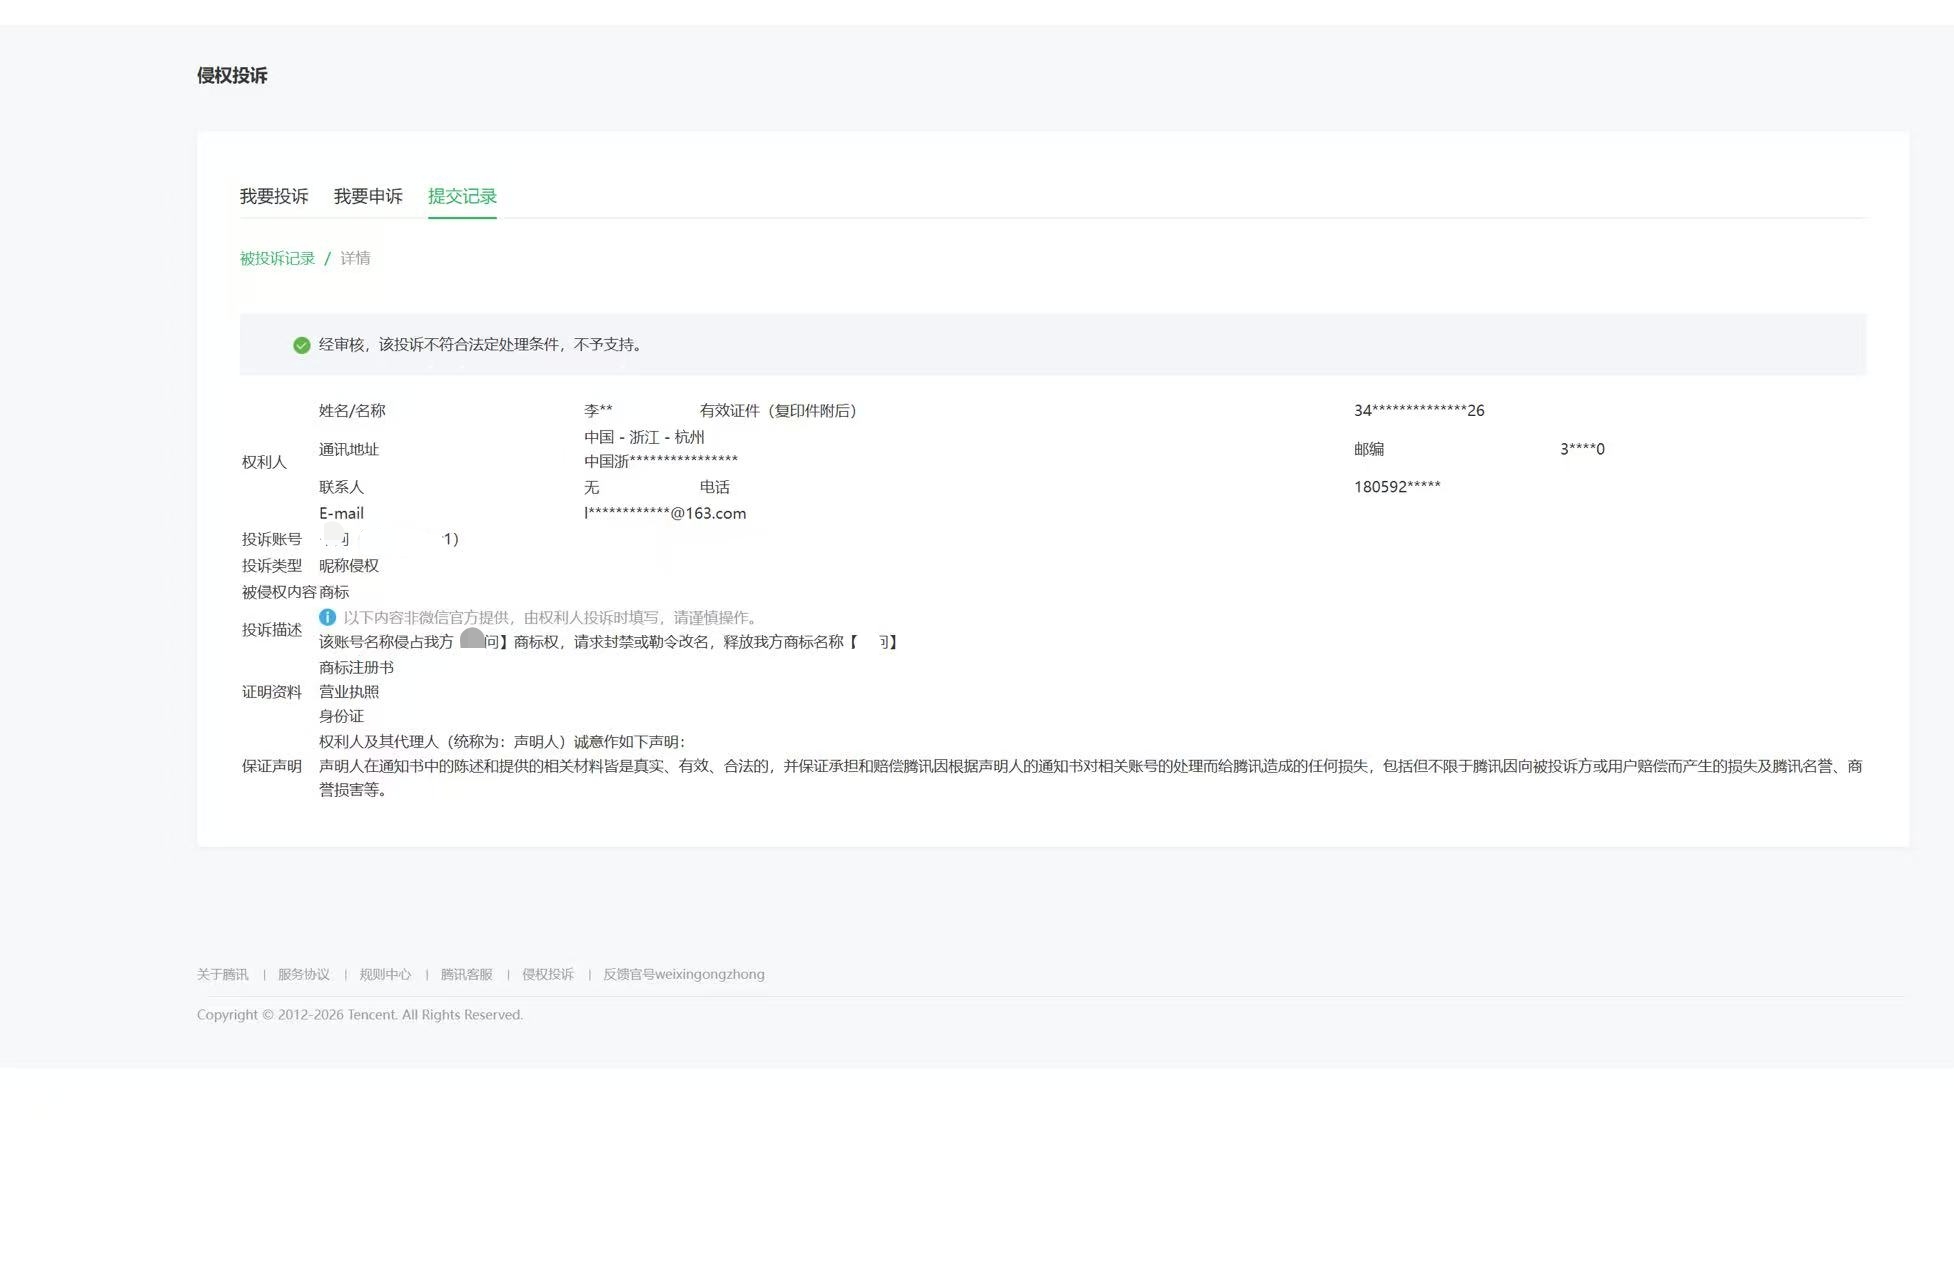Click the green checkmark status icon
Image resolution: width=1954 pixels, height=1280 pixels.
click(x=301, y=345)
